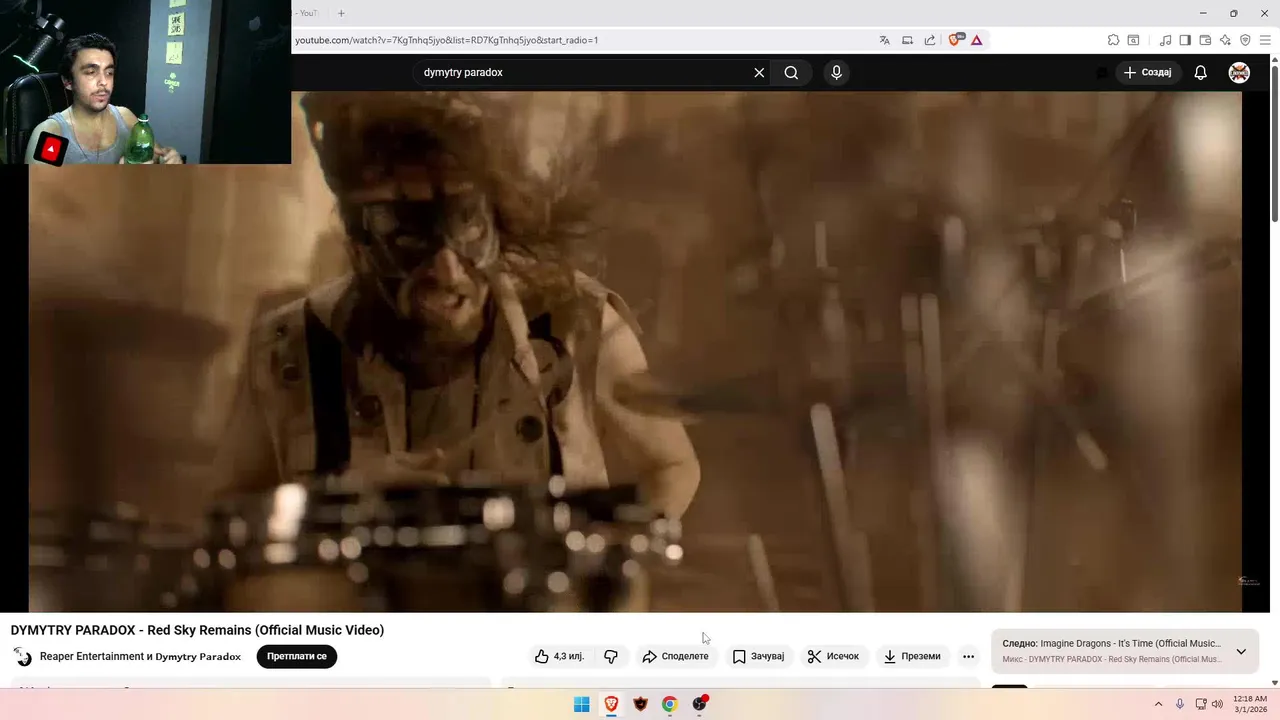1280x720 pixels.
Task: Toggle the browser sidebar panel icon
Action: click(1185, 40)
